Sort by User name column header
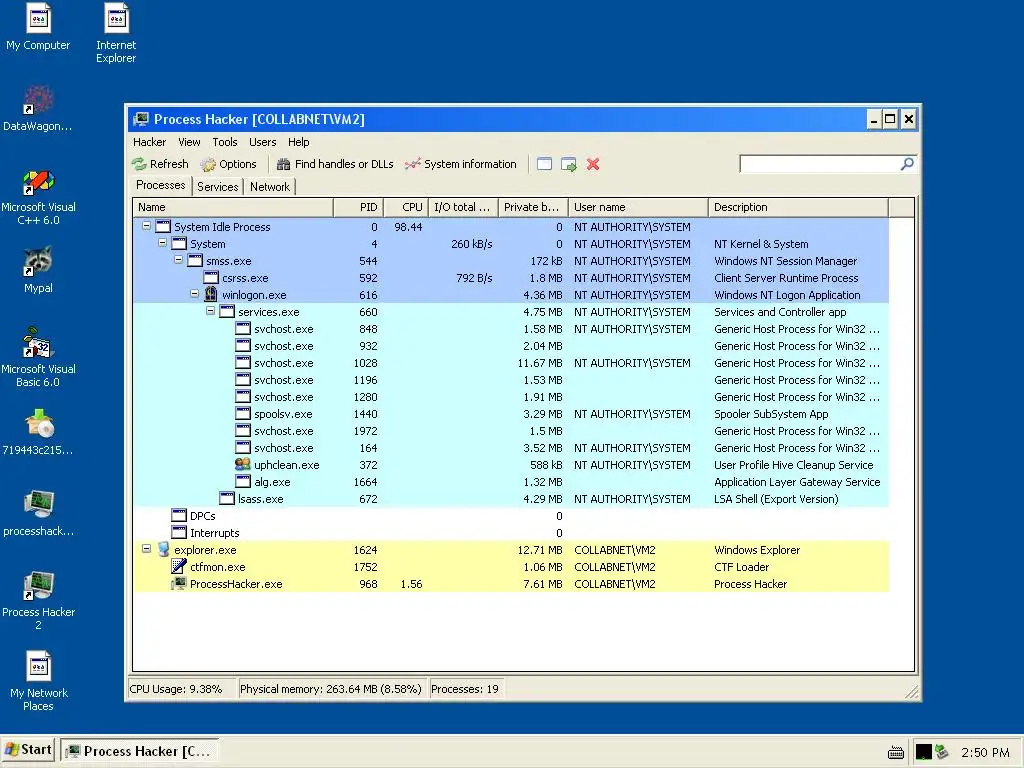The height and width of the screenshot is (768, 1024). pos(638,207)
